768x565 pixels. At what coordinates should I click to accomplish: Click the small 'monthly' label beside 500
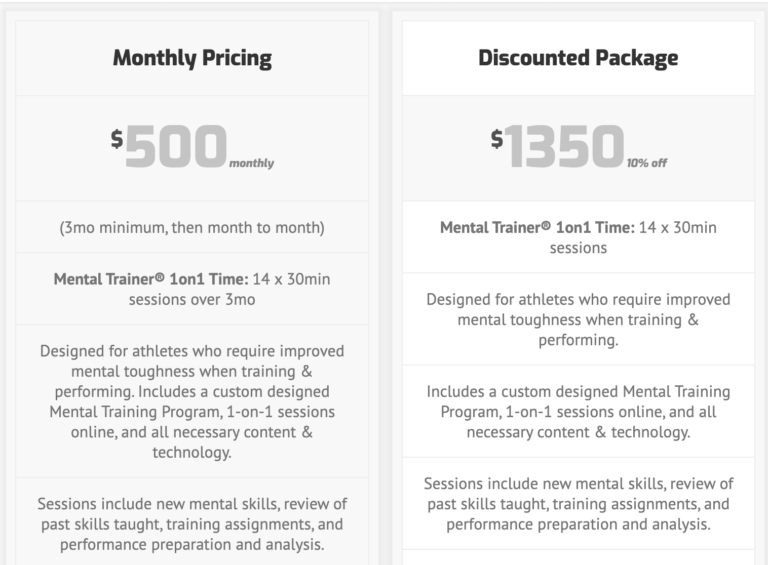251,163
